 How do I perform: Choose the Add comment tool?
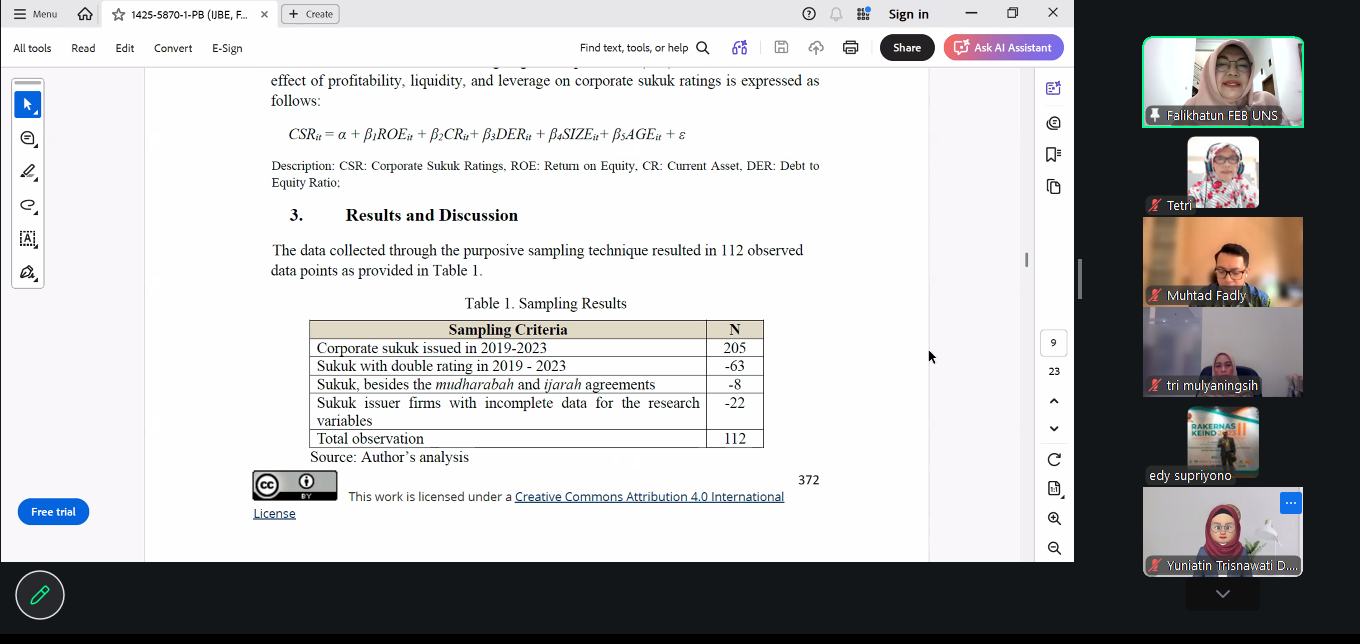(28, 139)
